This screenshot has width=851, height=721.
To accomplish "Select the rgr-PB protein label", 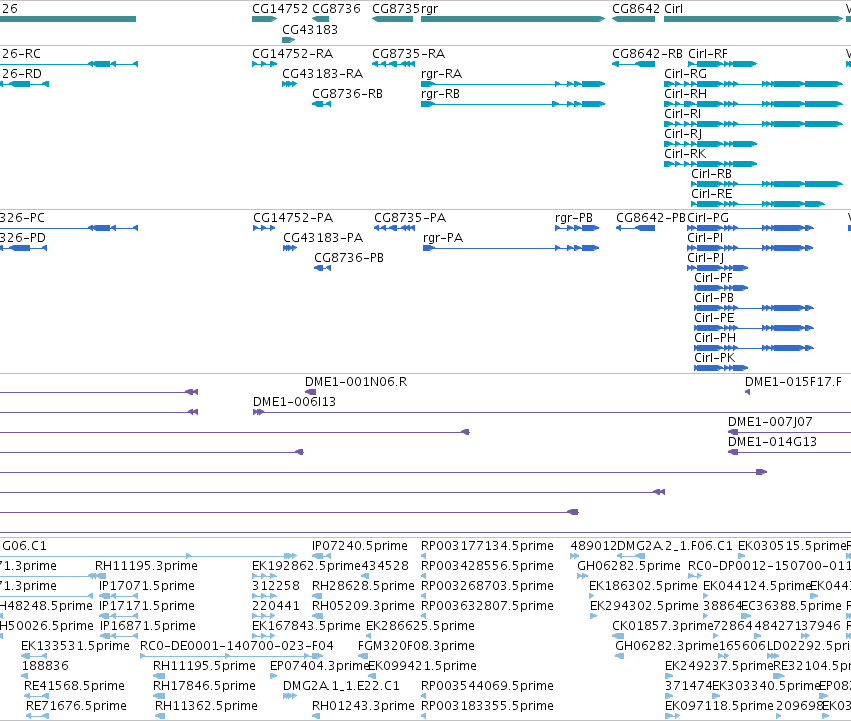I will click(574, 218).
